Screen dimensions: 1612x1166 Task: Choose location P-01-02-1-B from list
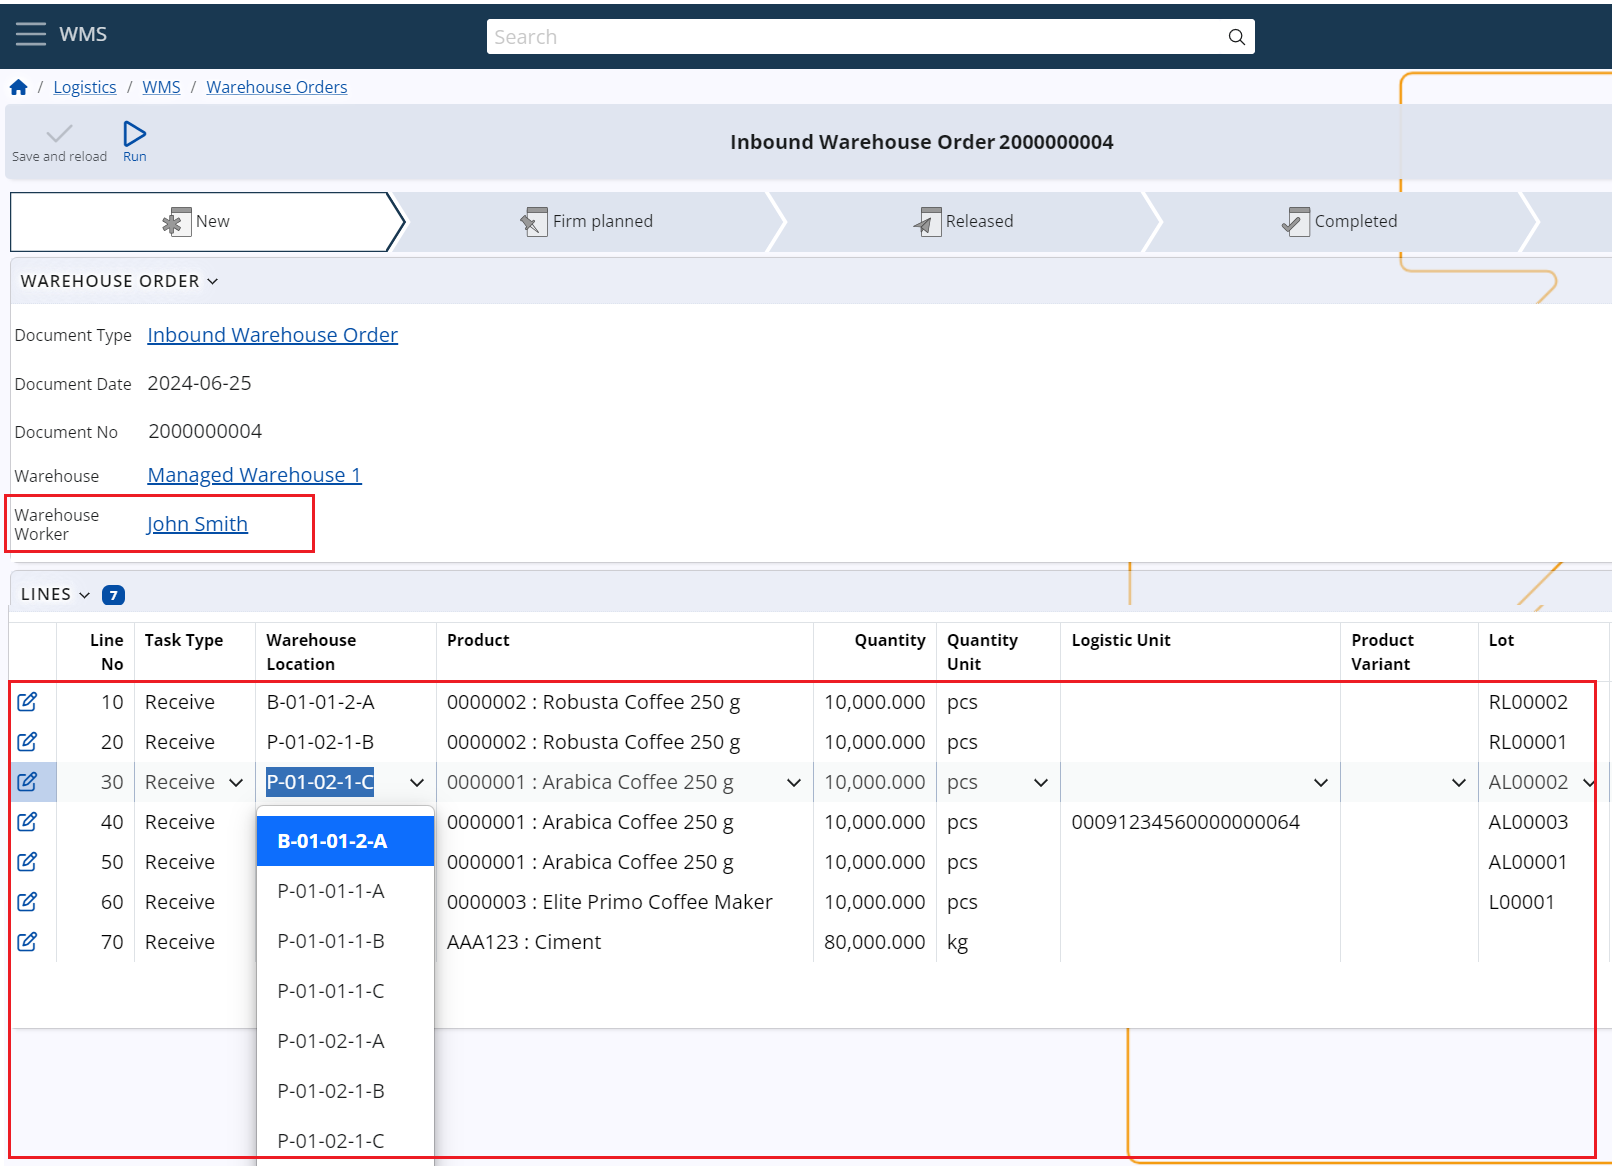(345, 1091)
